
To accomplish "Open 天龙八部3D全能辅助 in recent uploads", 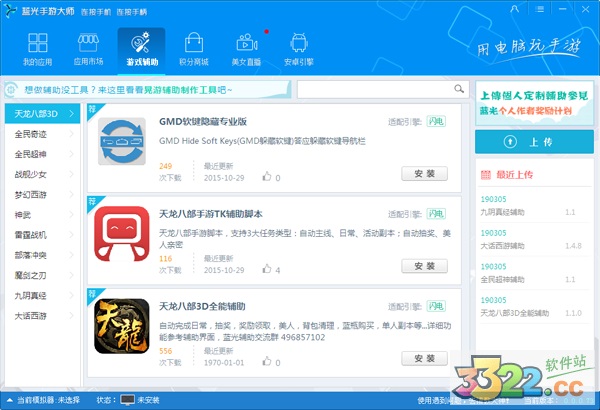I will pyautogui.click(x=515, y=313).
